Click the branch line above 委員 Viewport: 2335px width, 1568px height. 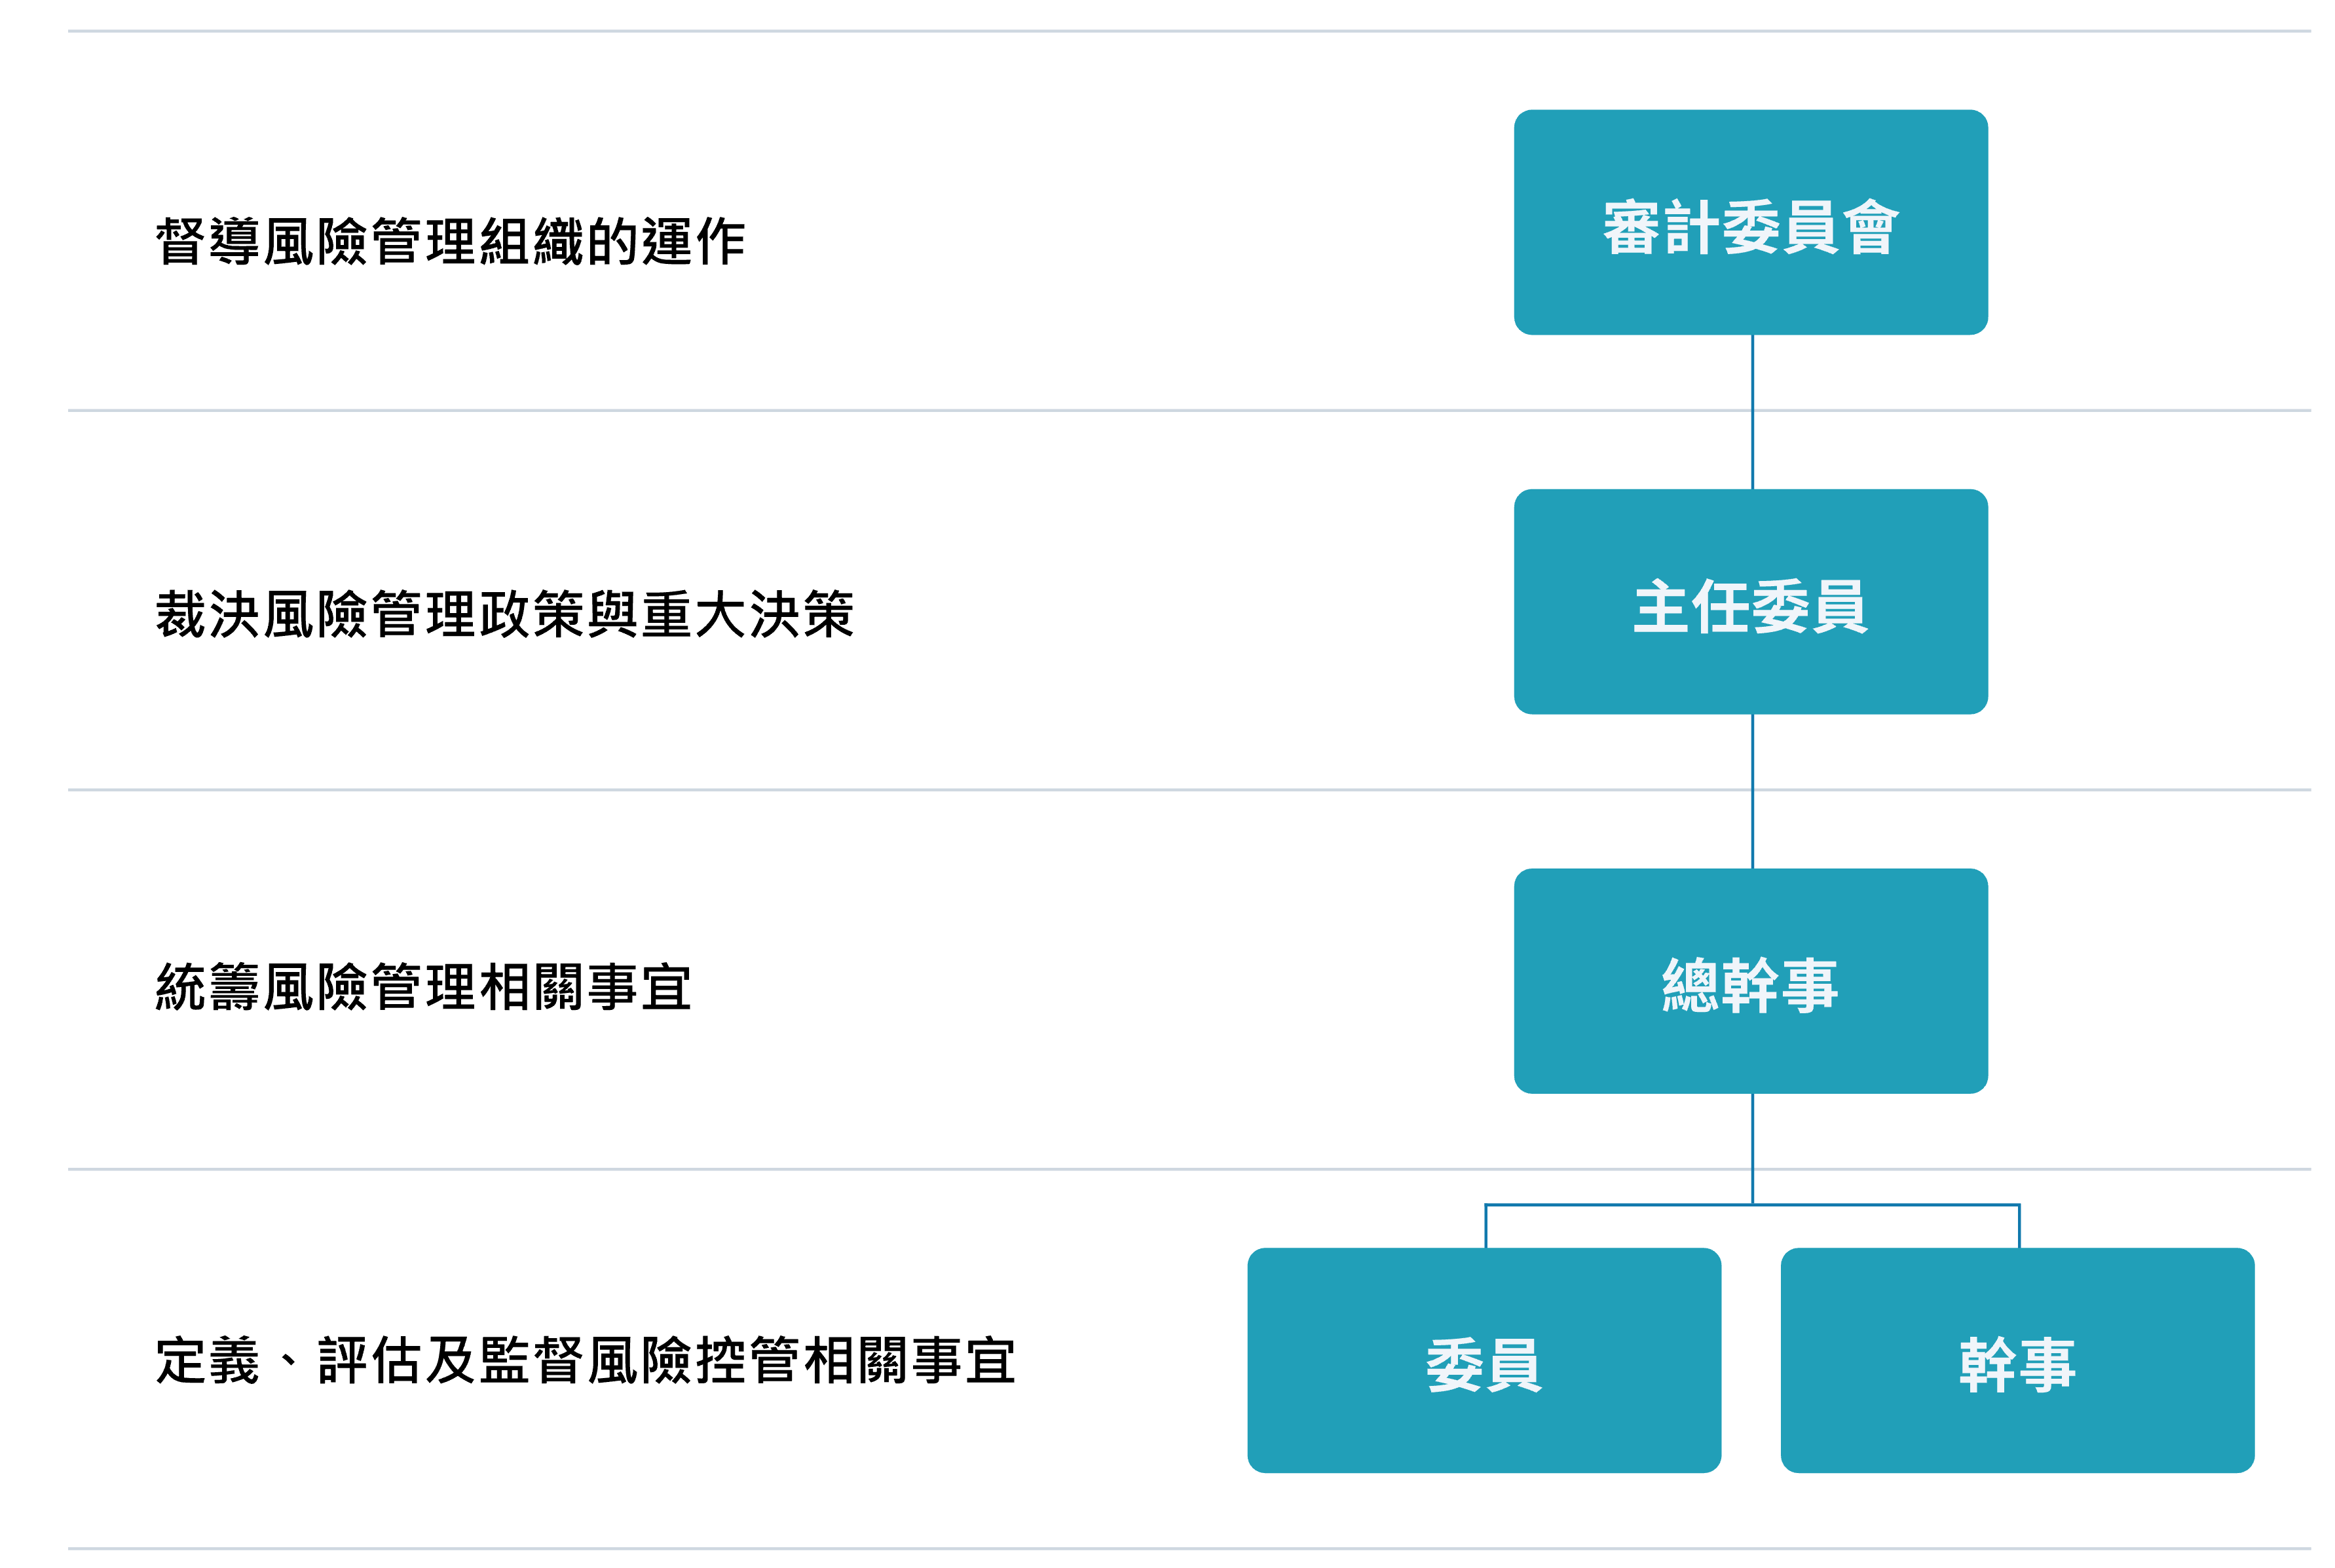tap(1486, 1226)
